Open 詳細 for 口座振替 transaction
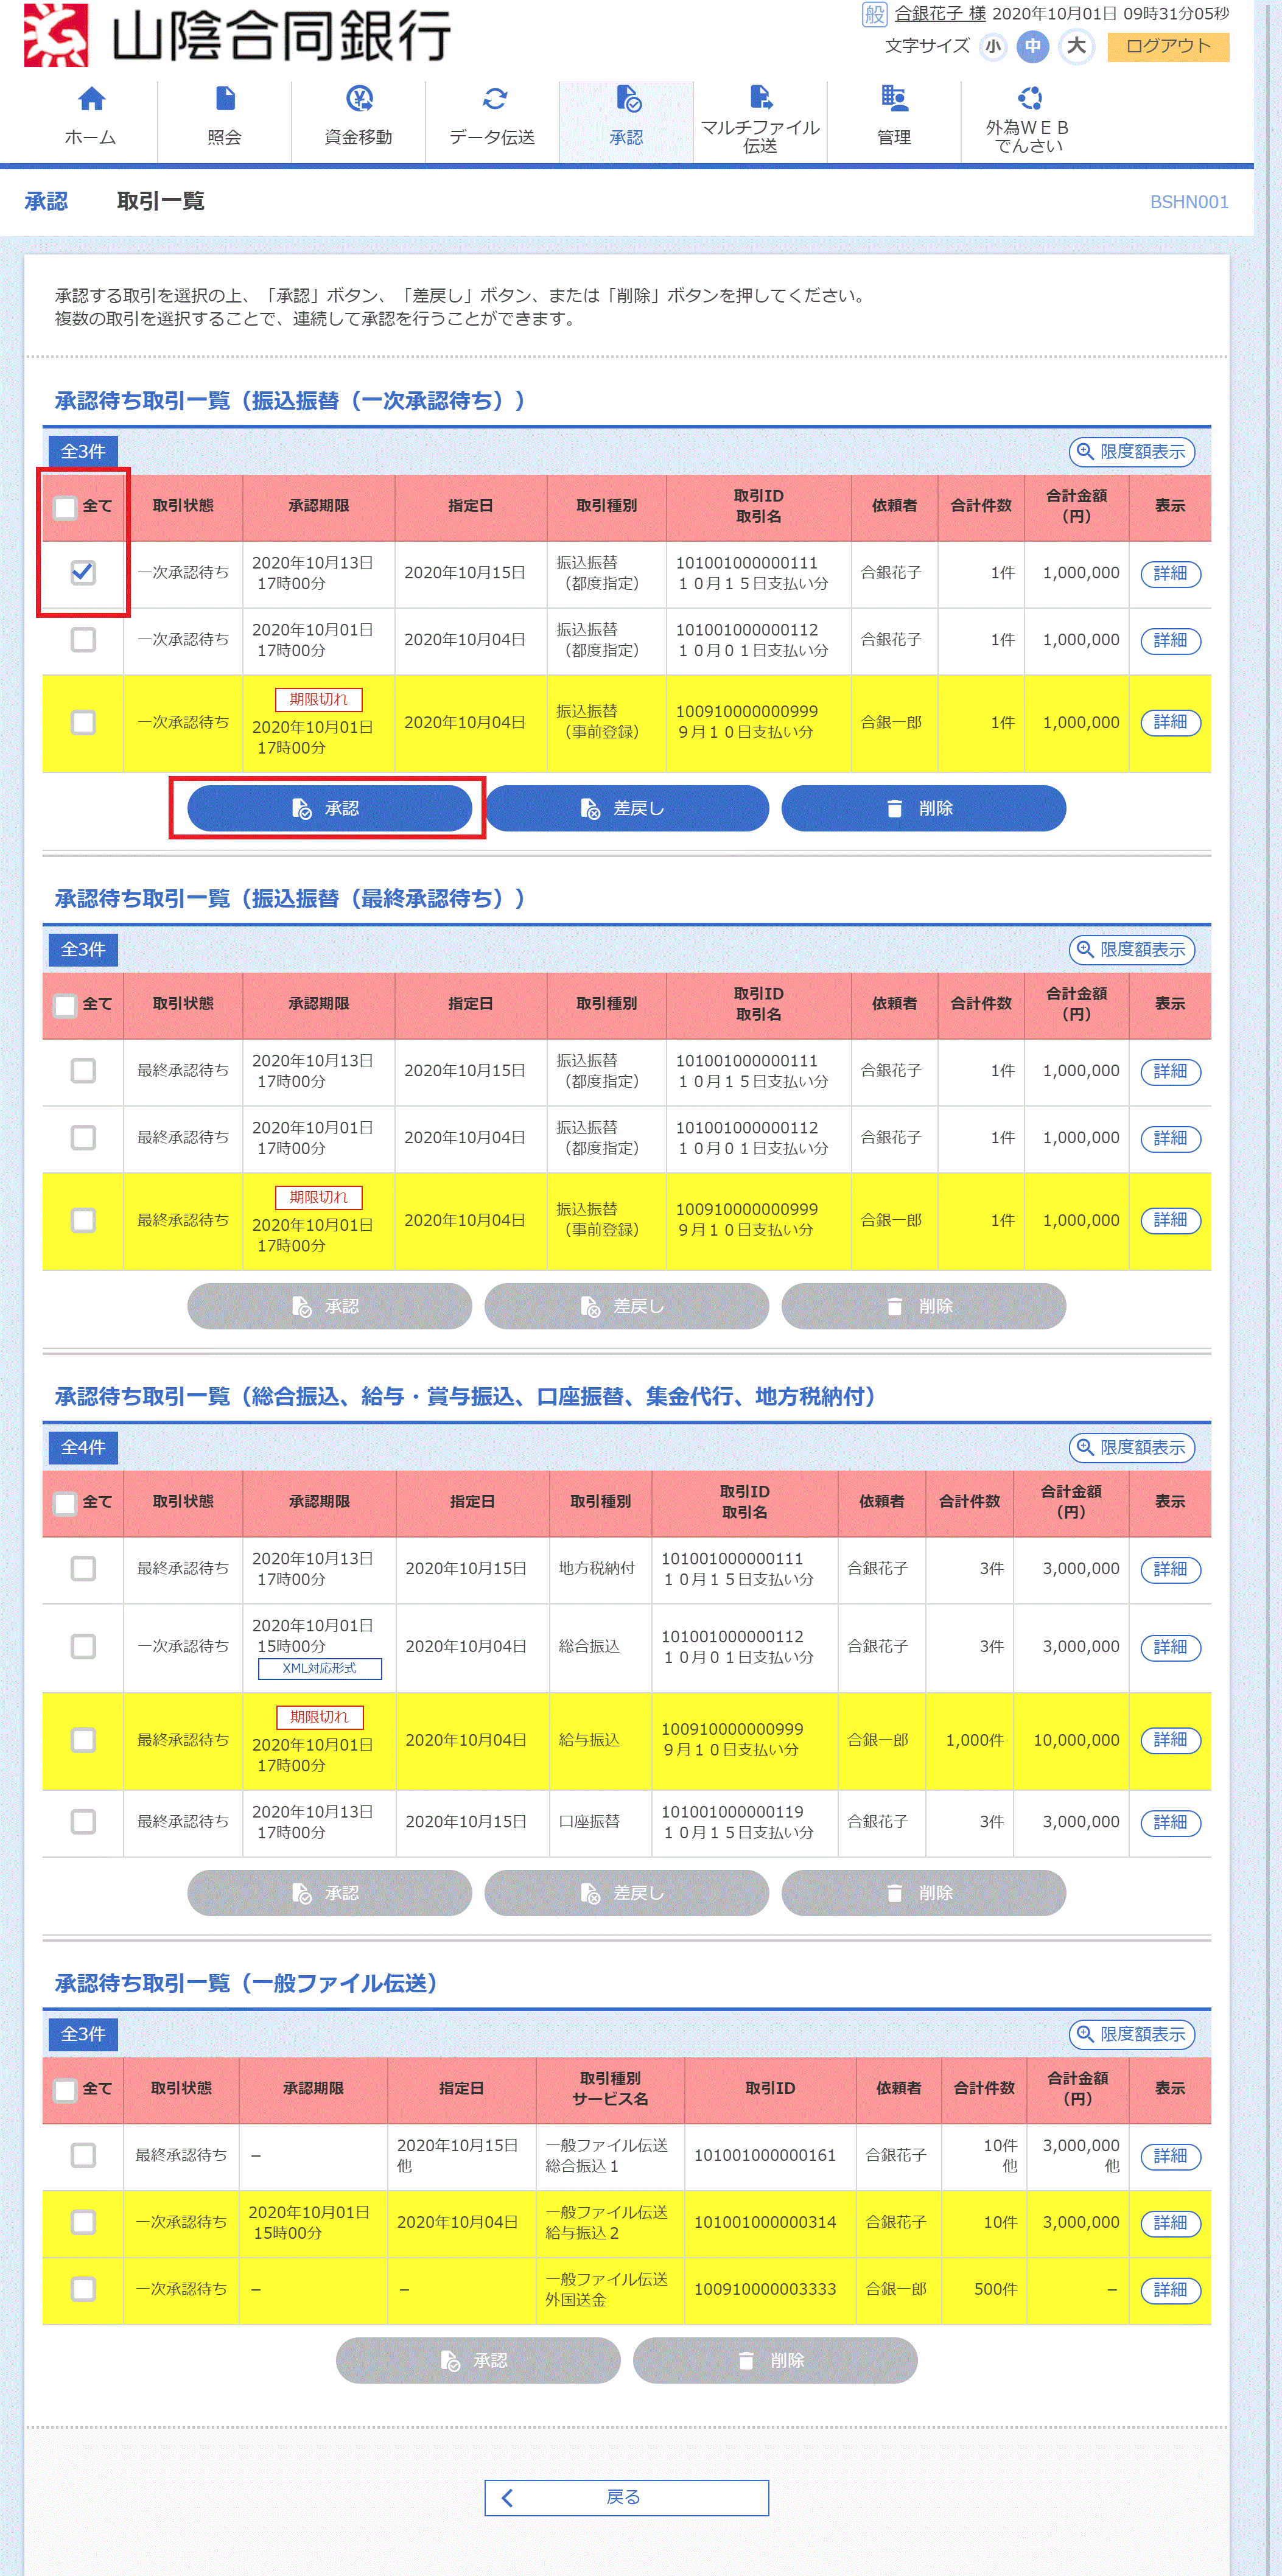 [1170, 1823]
